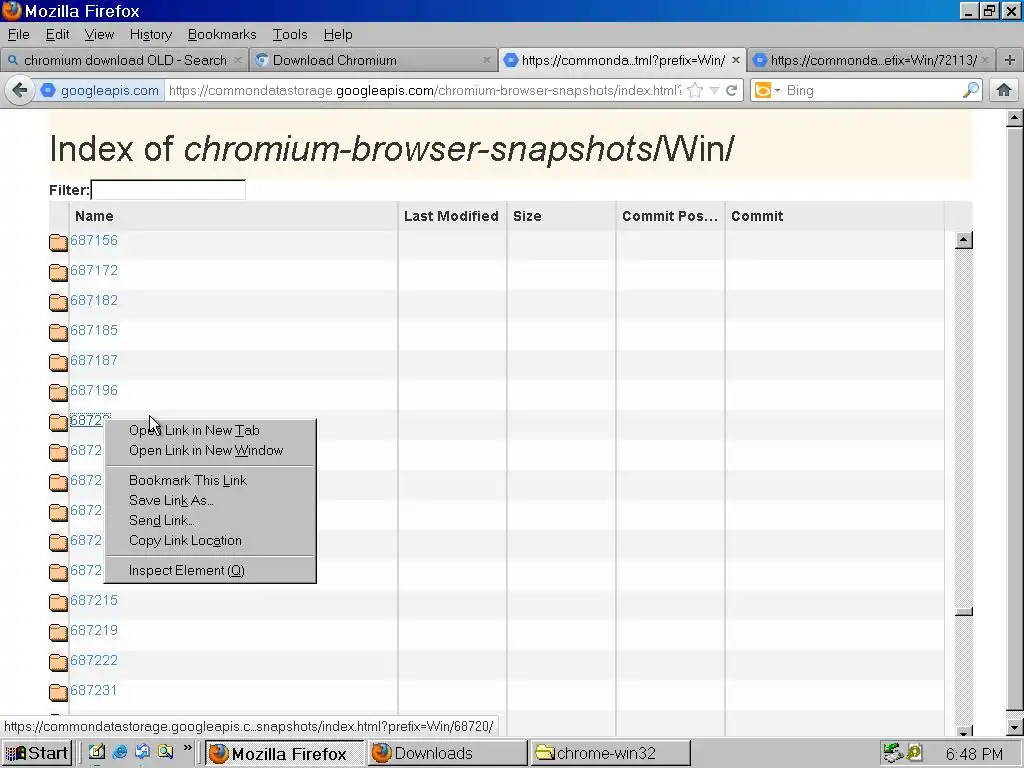Go to the home page icon

pos(1004,90)
